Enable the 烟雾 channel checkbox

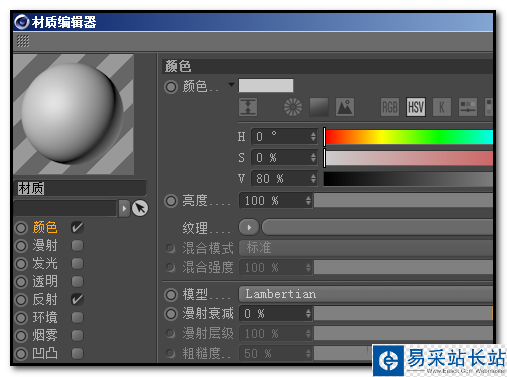click(x=77, y=335)
